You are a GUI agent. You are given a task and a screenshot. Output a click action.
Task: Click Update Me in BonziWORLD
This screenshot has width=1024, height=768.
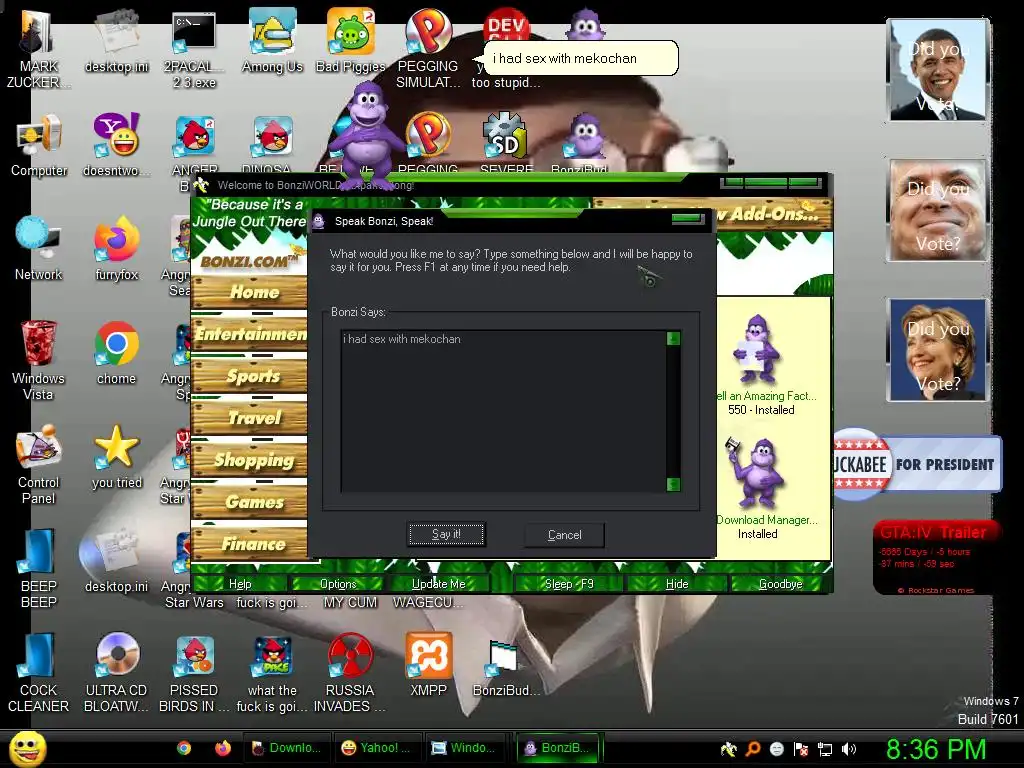[x=438, y=584]
